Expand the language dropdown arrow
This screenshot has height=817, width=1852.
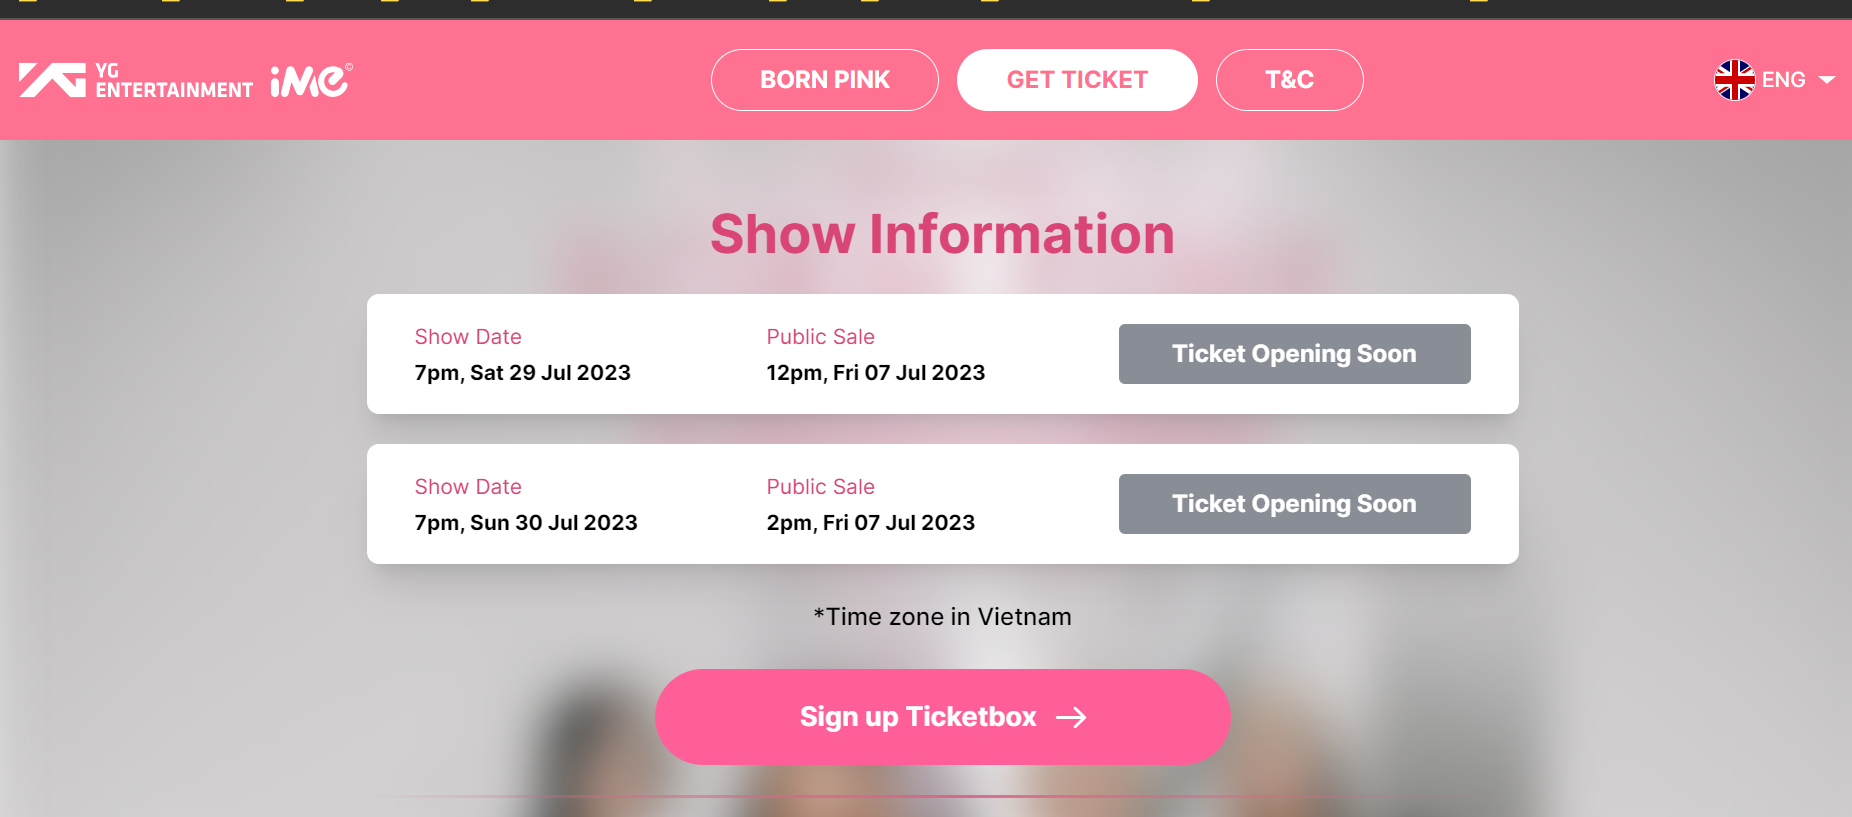pos(1827,80)
